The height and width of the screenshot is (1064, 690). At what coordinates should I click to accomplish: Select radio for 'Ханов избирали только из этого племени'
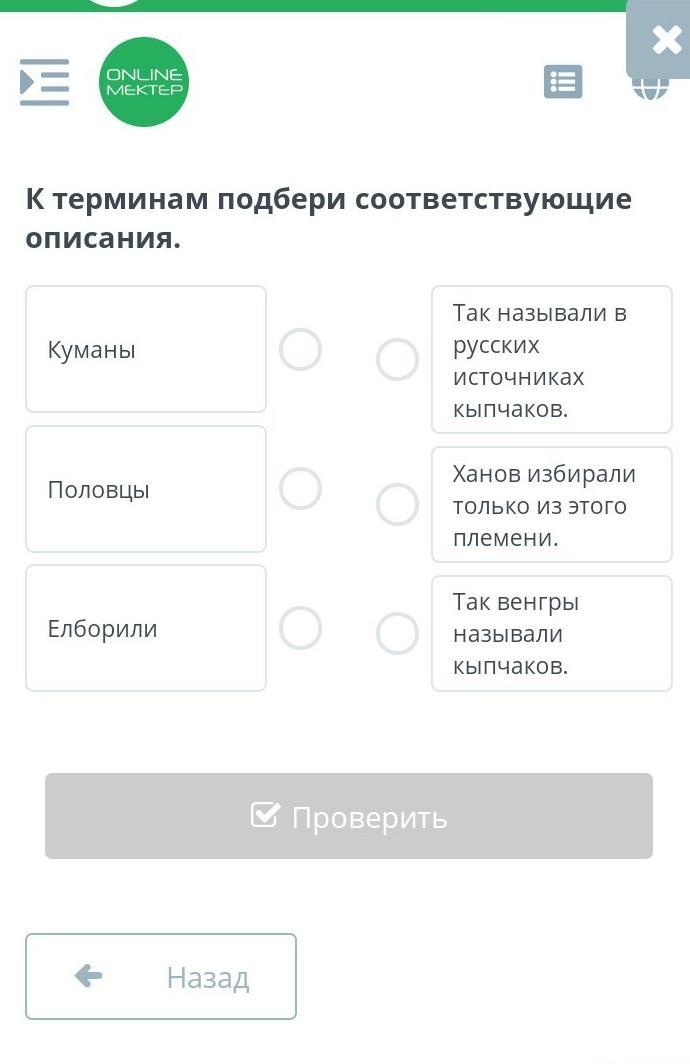pos(398,504)
